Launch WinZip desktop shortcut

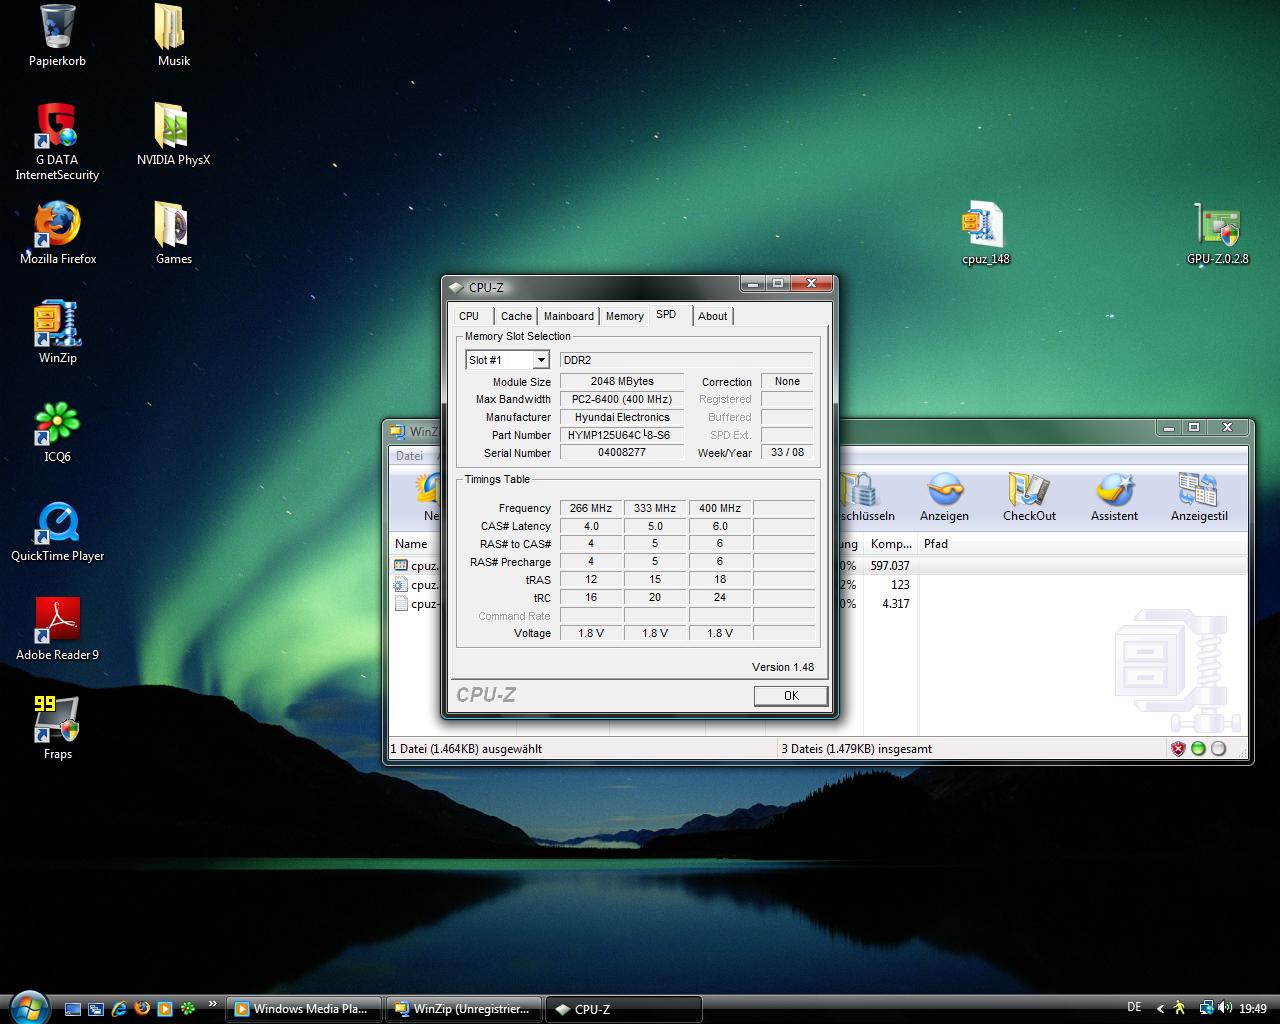click(57, 324)
